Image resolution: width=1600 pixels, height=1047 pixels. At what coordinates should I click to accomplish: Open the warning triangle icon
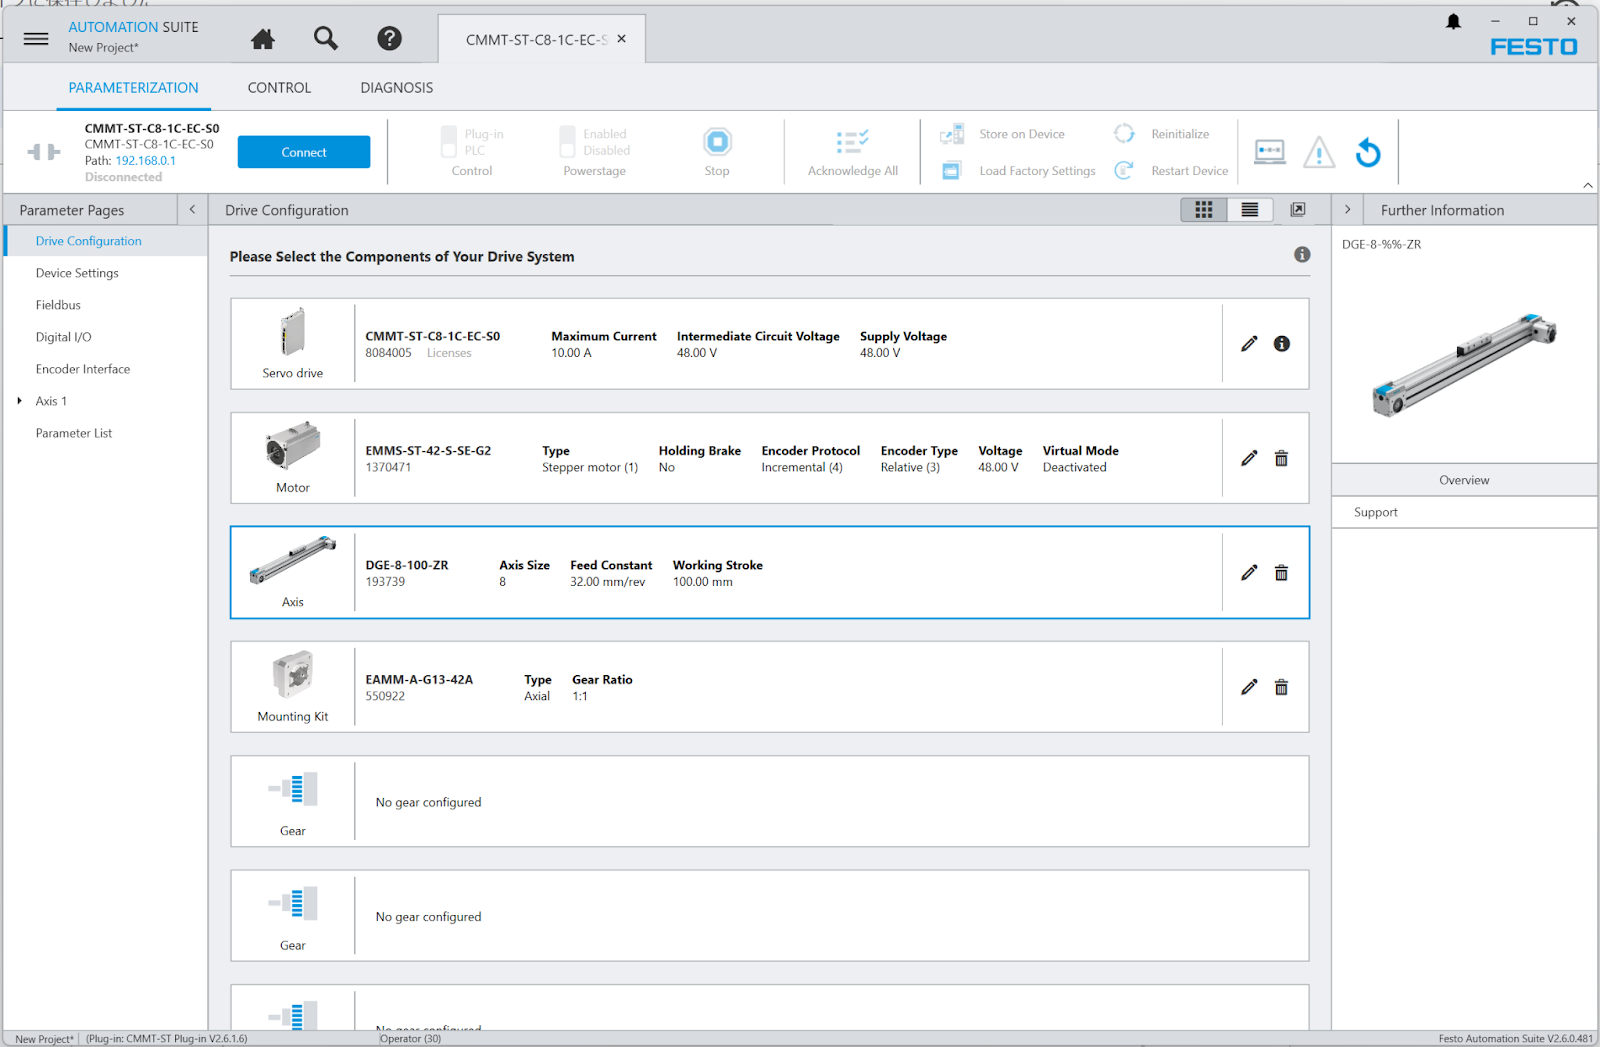[1319, 152]
